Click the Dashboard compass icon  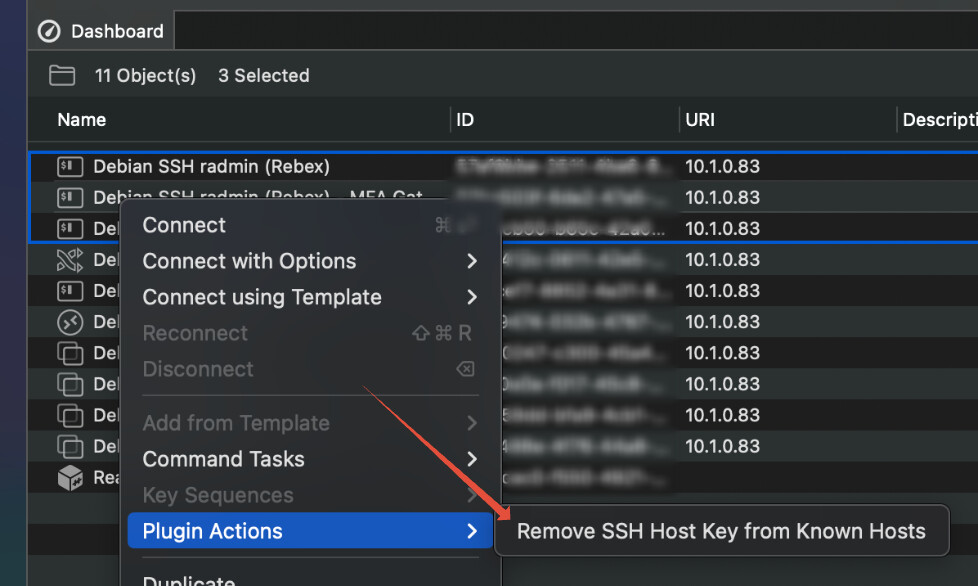point(49,31)
